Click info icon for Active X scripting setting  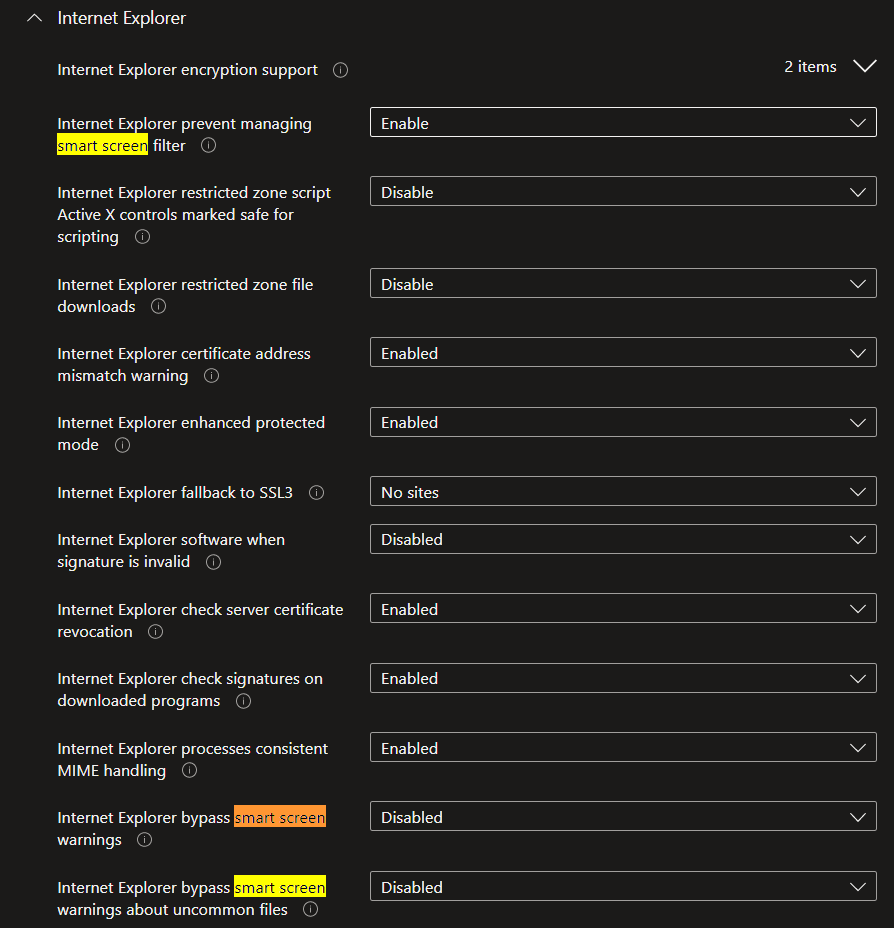click(x=142, y=237)
